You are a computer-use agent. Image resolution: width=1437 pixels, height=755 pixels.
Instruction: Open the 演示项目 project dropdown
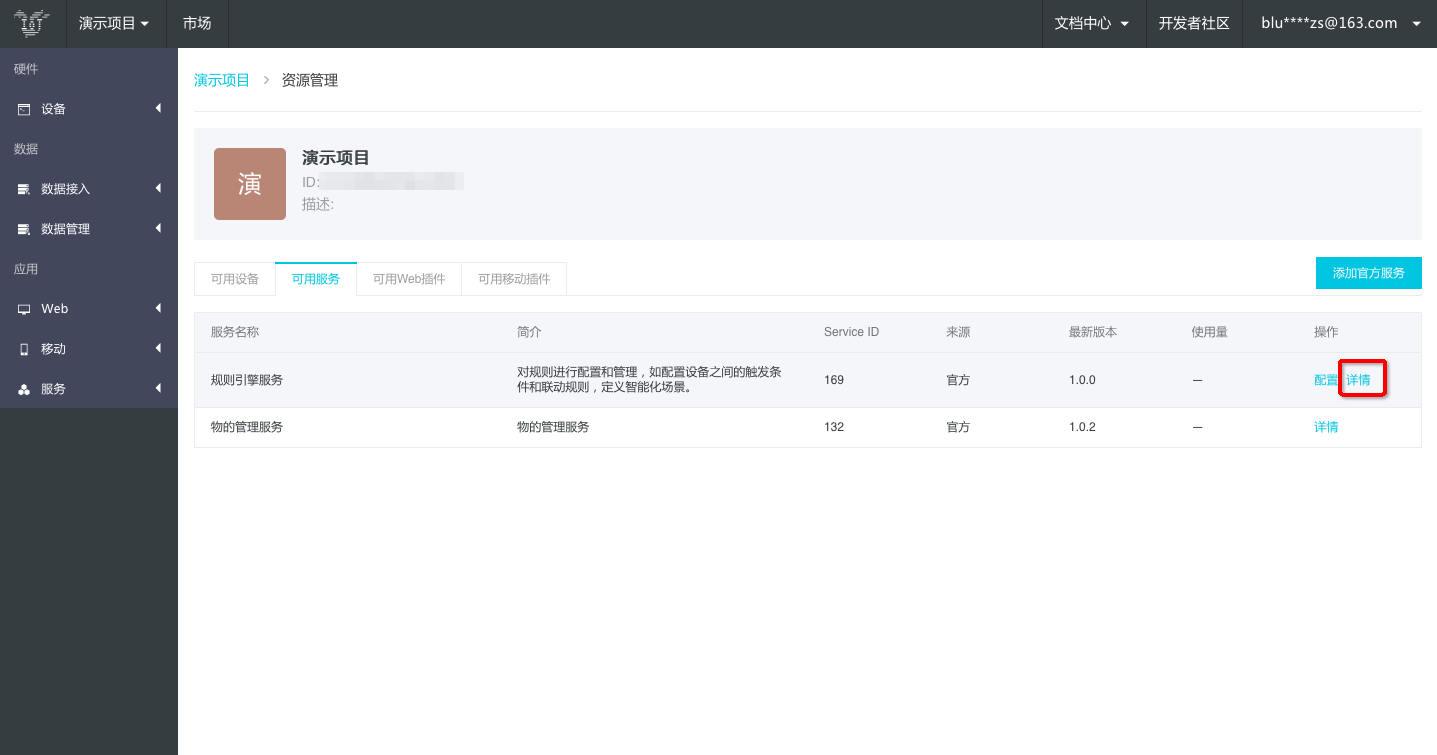click(x=115, y=23)
